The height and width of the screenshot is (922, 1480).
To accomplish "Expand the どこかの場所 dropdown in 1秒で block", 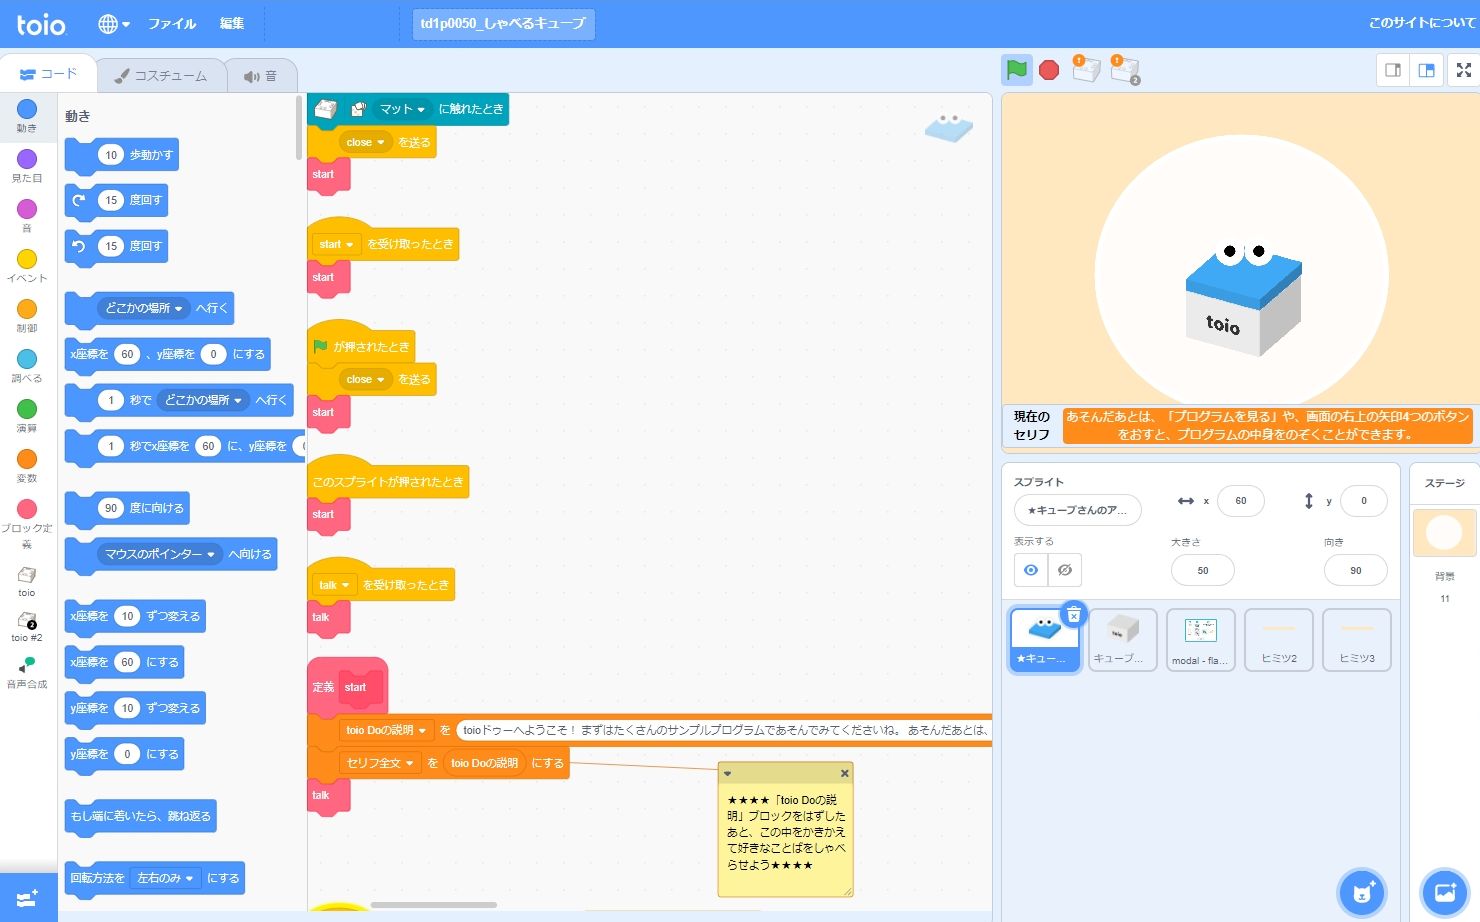I will 203,400.
